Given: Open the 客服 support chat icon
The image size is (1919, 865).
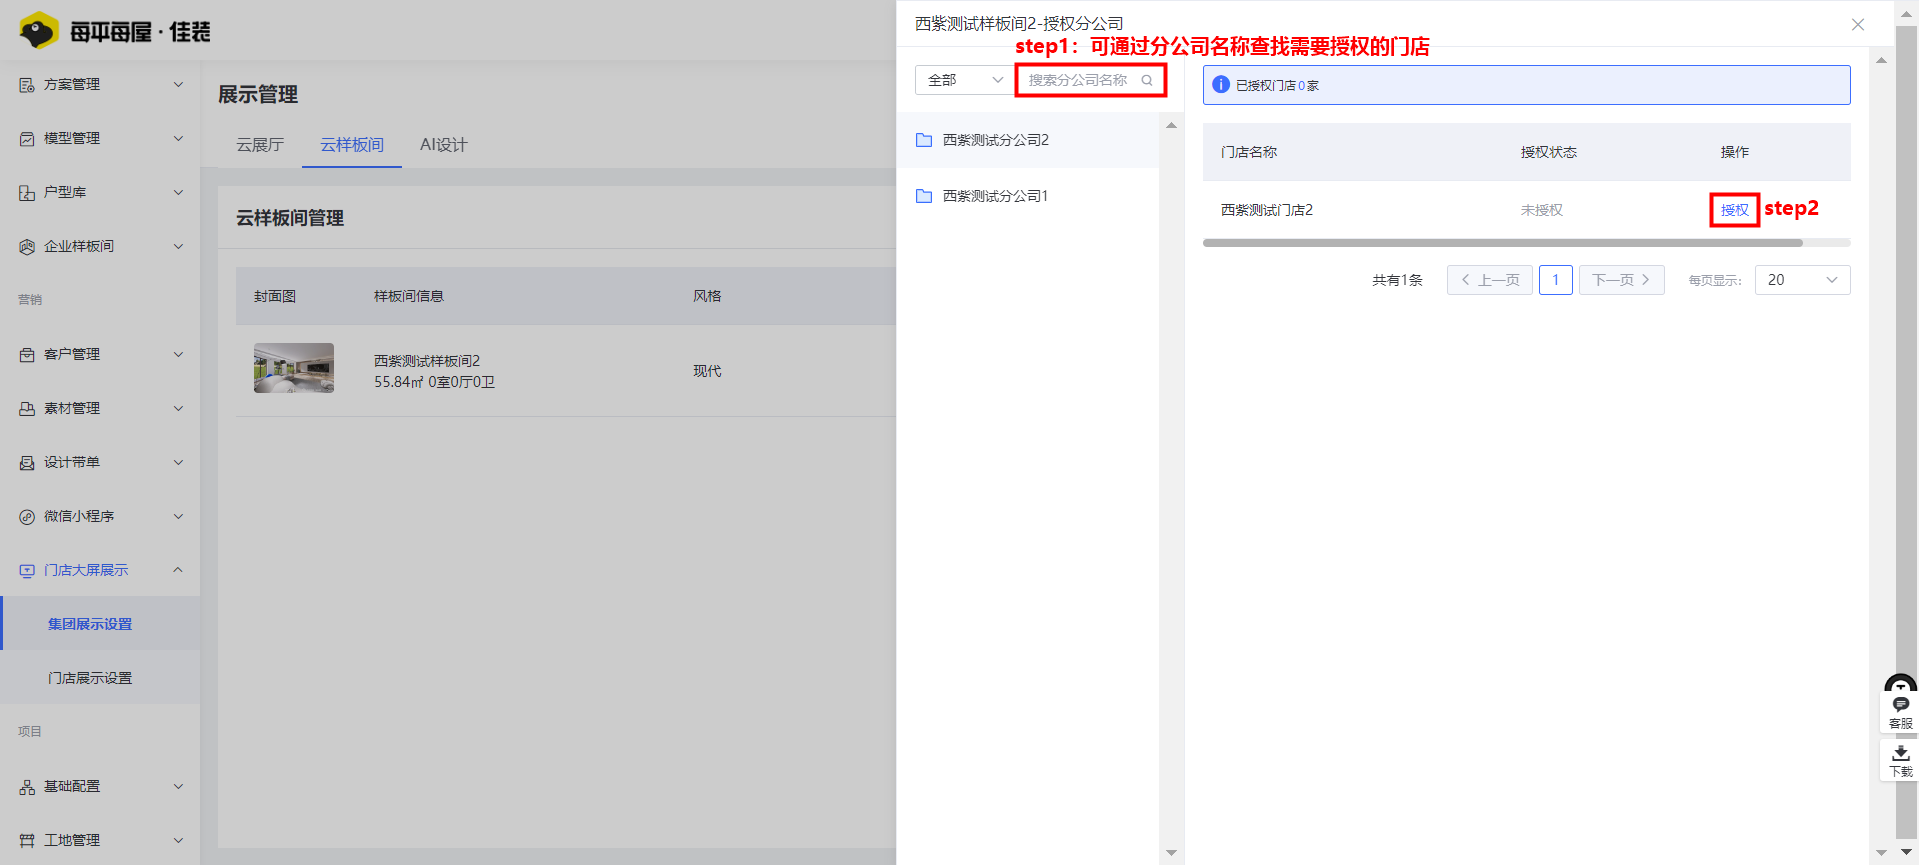Looking at the screenshot, I should pos(1900,705).
